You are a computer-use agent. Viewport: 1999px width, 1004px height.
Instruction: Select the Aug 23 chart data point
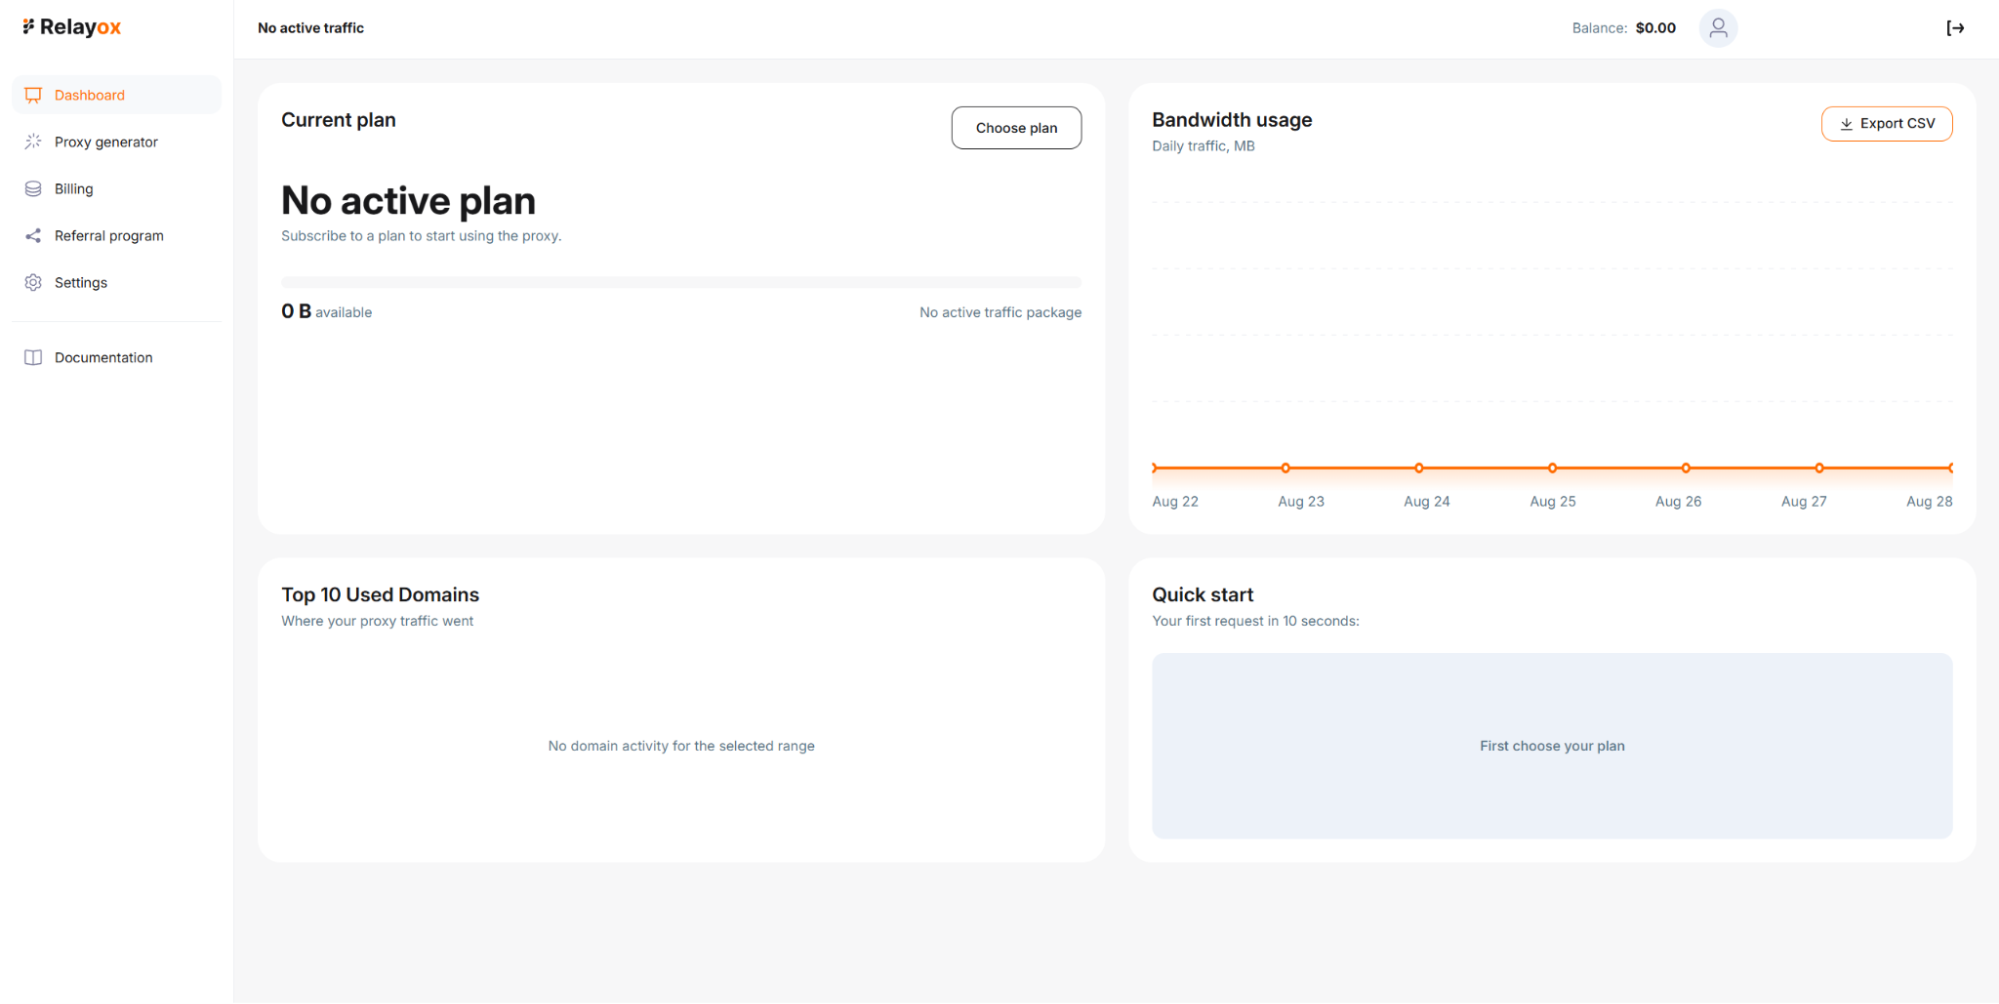[1286, 468]
